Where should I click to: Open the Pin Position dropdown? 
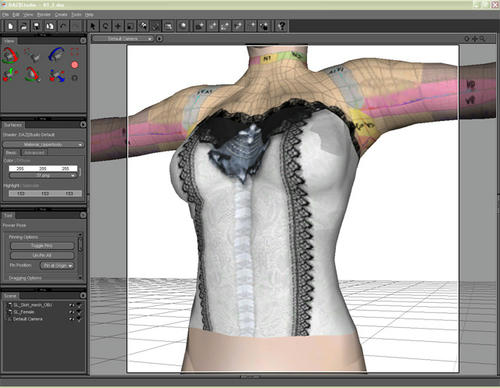point(57,266)
